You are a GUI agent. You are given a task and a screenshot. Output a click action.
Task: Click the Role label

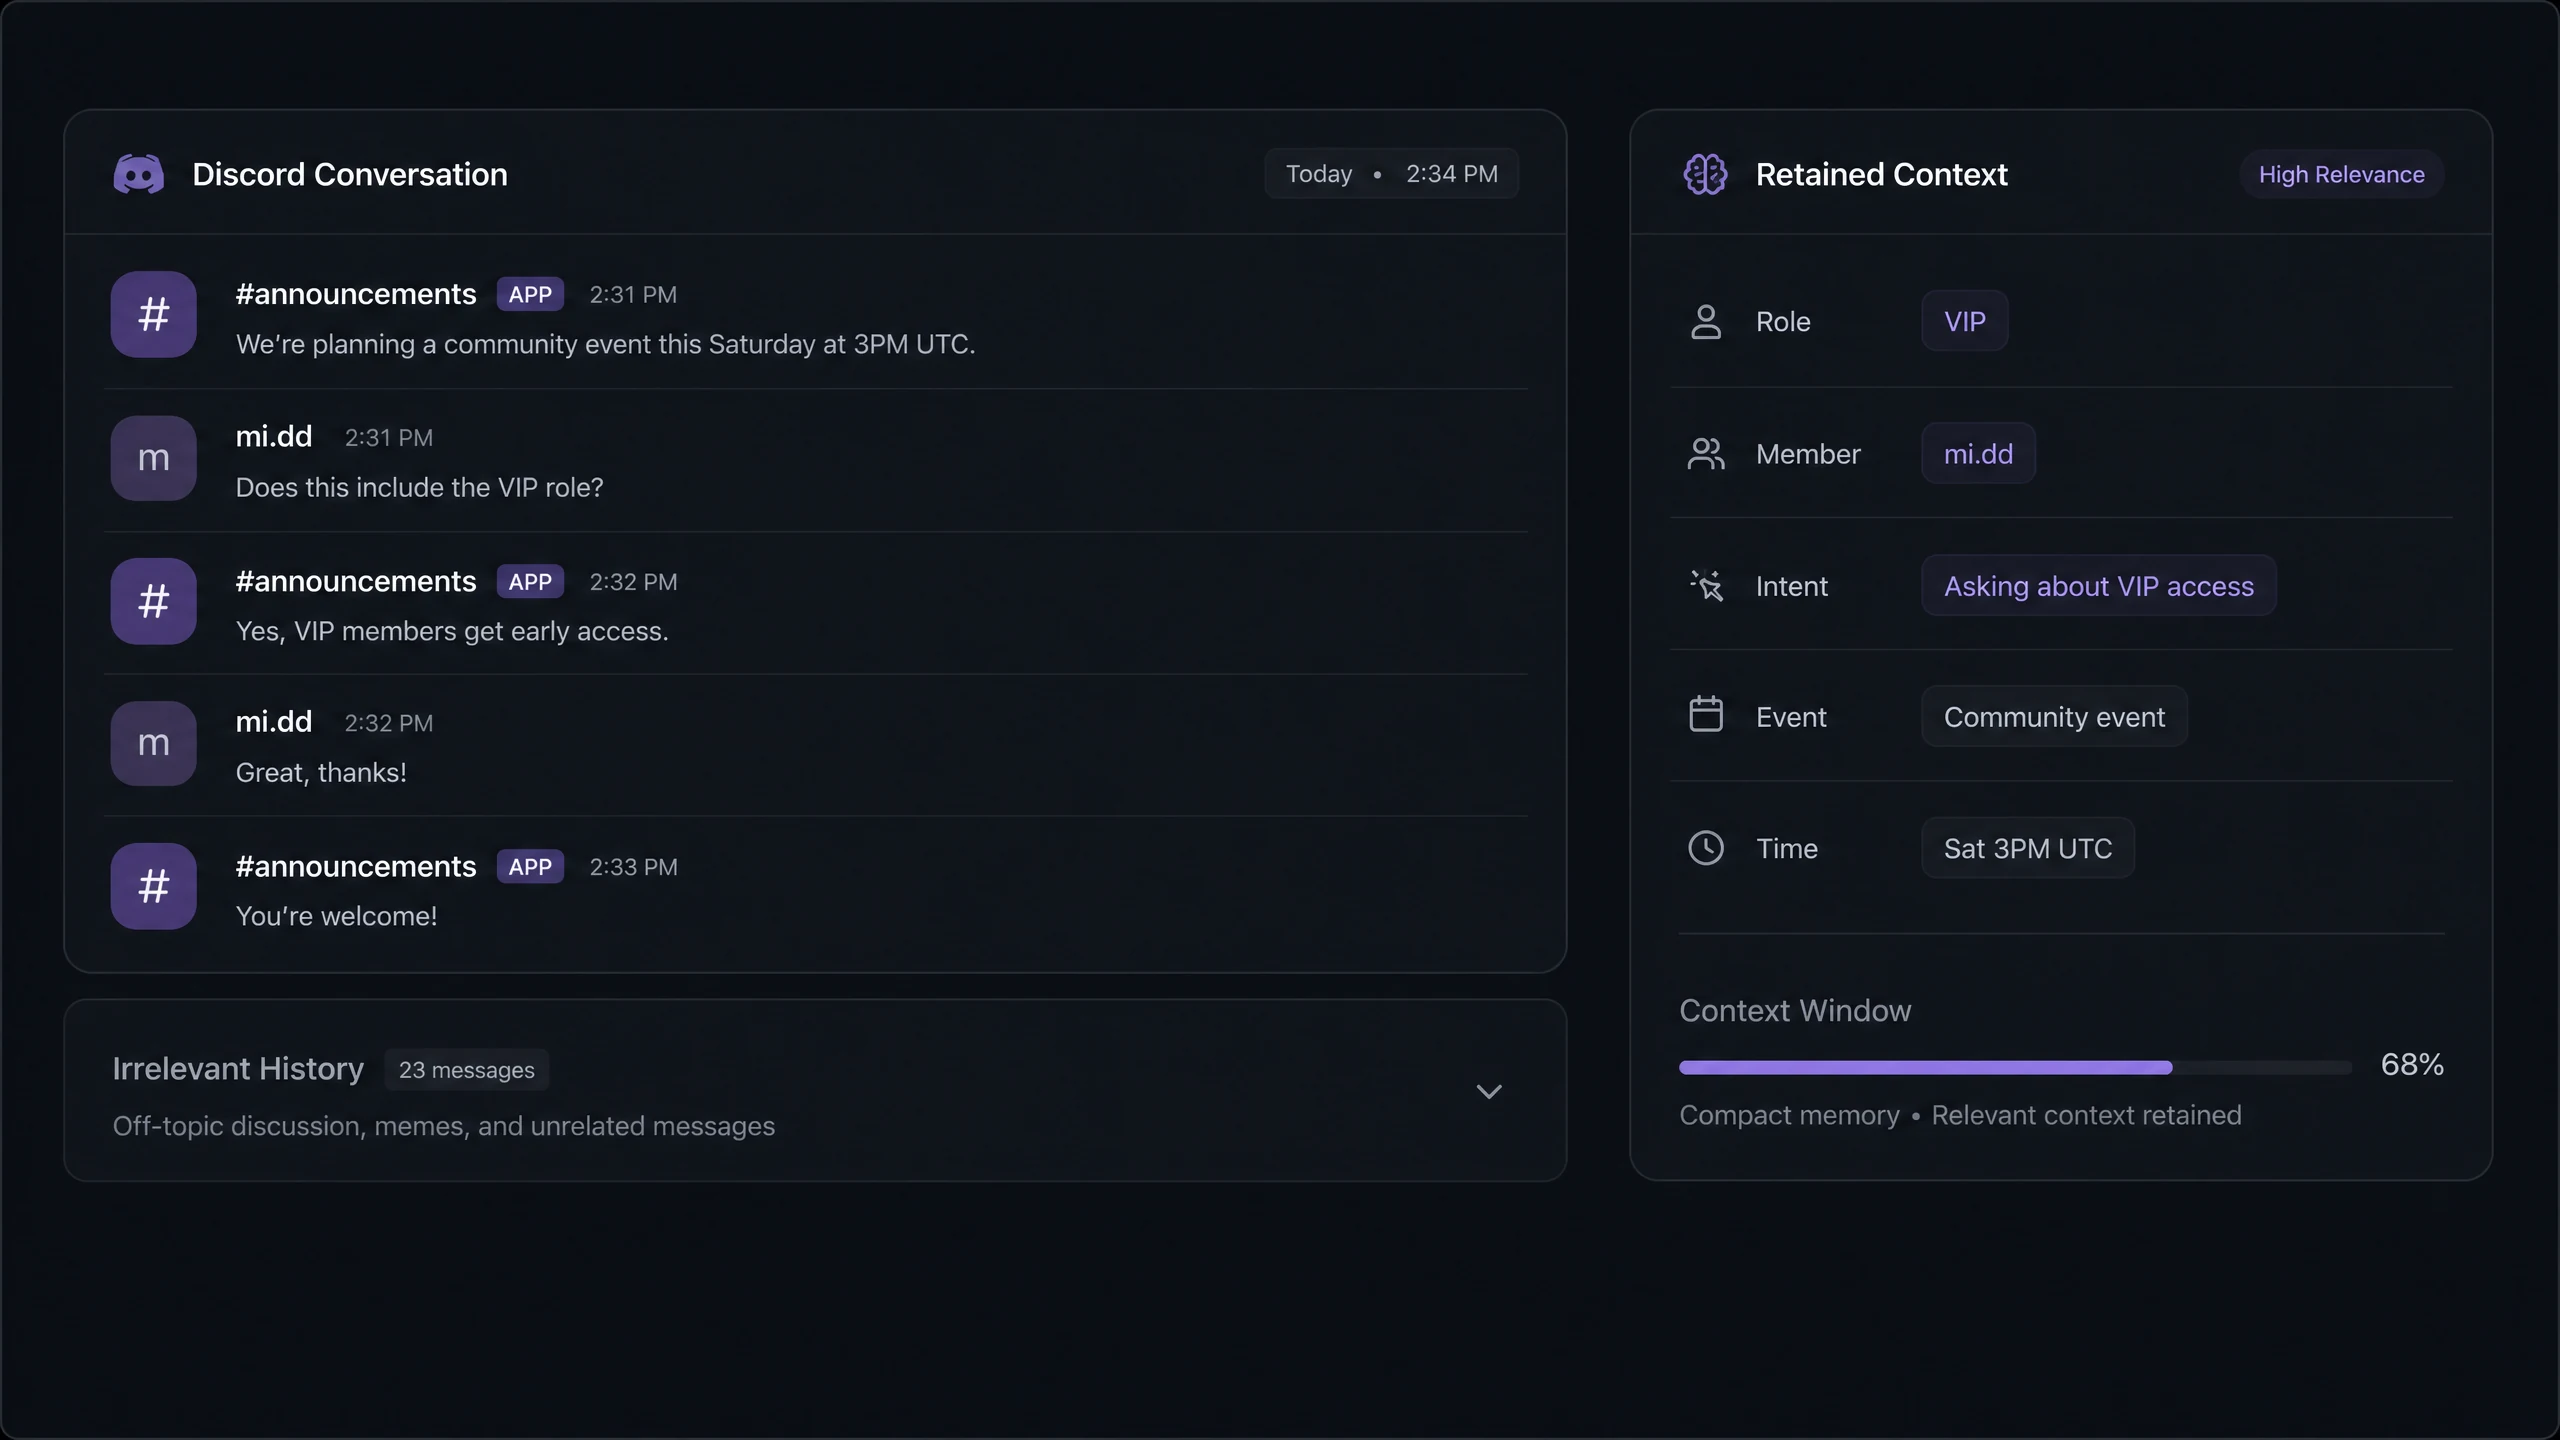(x=1783, y=321)
